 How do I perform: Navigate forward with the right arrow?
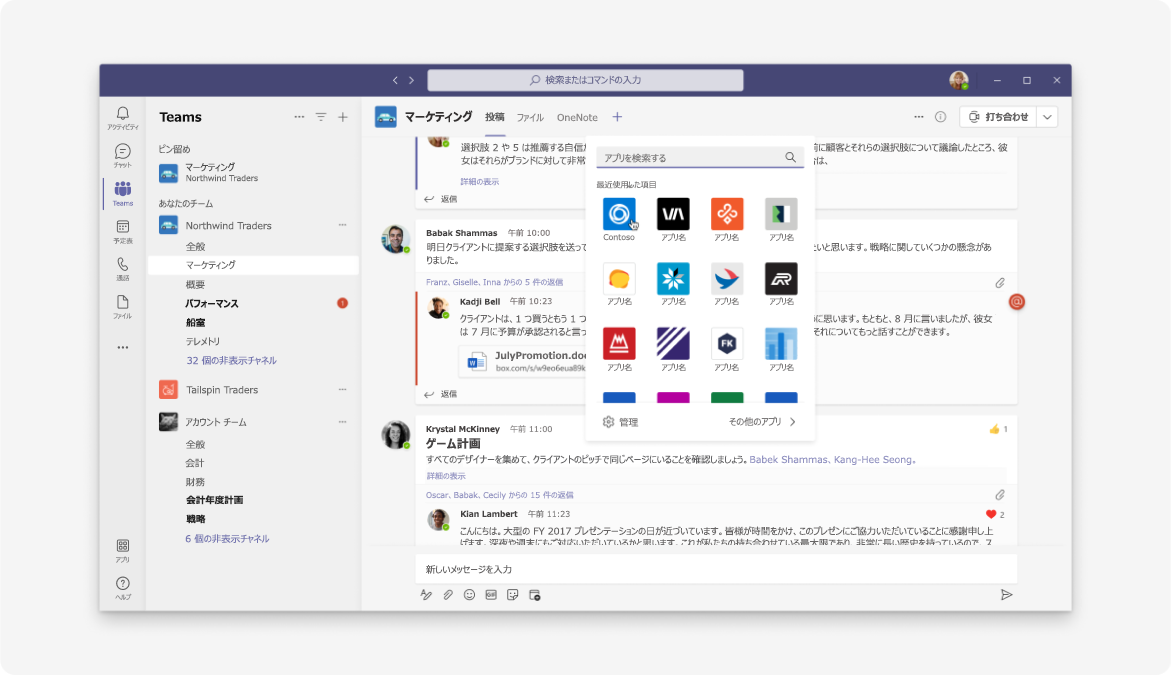pyautogui.click(x=411, y=80)
